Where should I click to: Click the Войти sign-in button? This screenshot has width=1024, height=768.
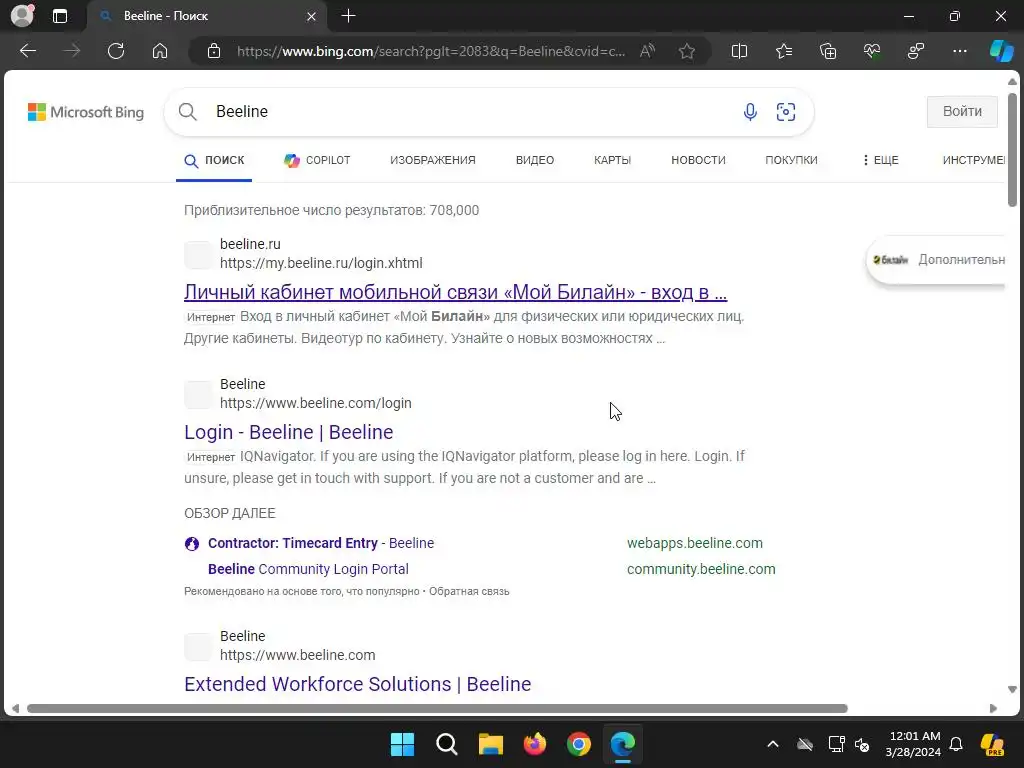(962, 112)
